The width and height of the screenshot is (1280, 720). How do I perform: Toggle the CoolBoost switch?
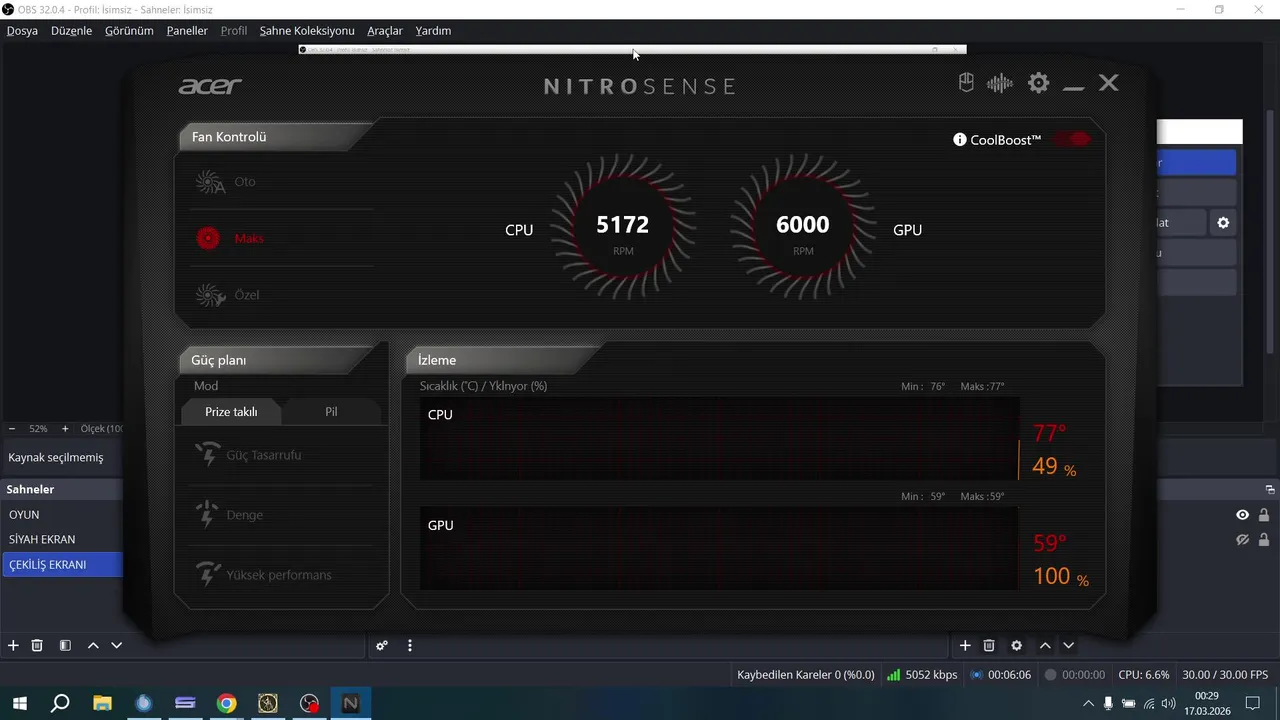(x=1071, y=139)
